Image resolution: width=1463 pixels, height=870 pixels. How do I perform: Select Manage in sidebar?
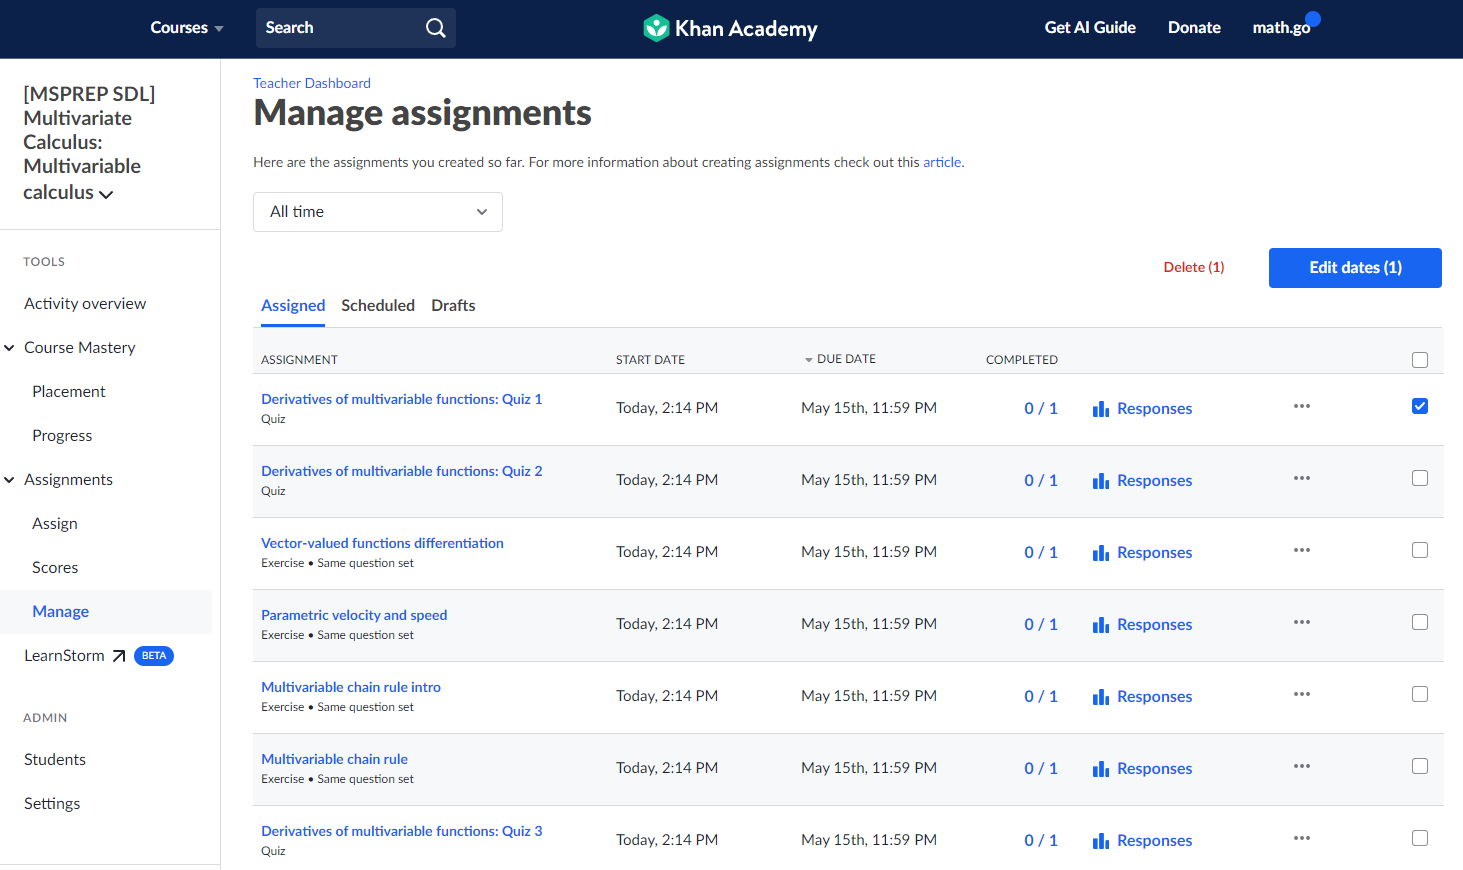point(61,612)
